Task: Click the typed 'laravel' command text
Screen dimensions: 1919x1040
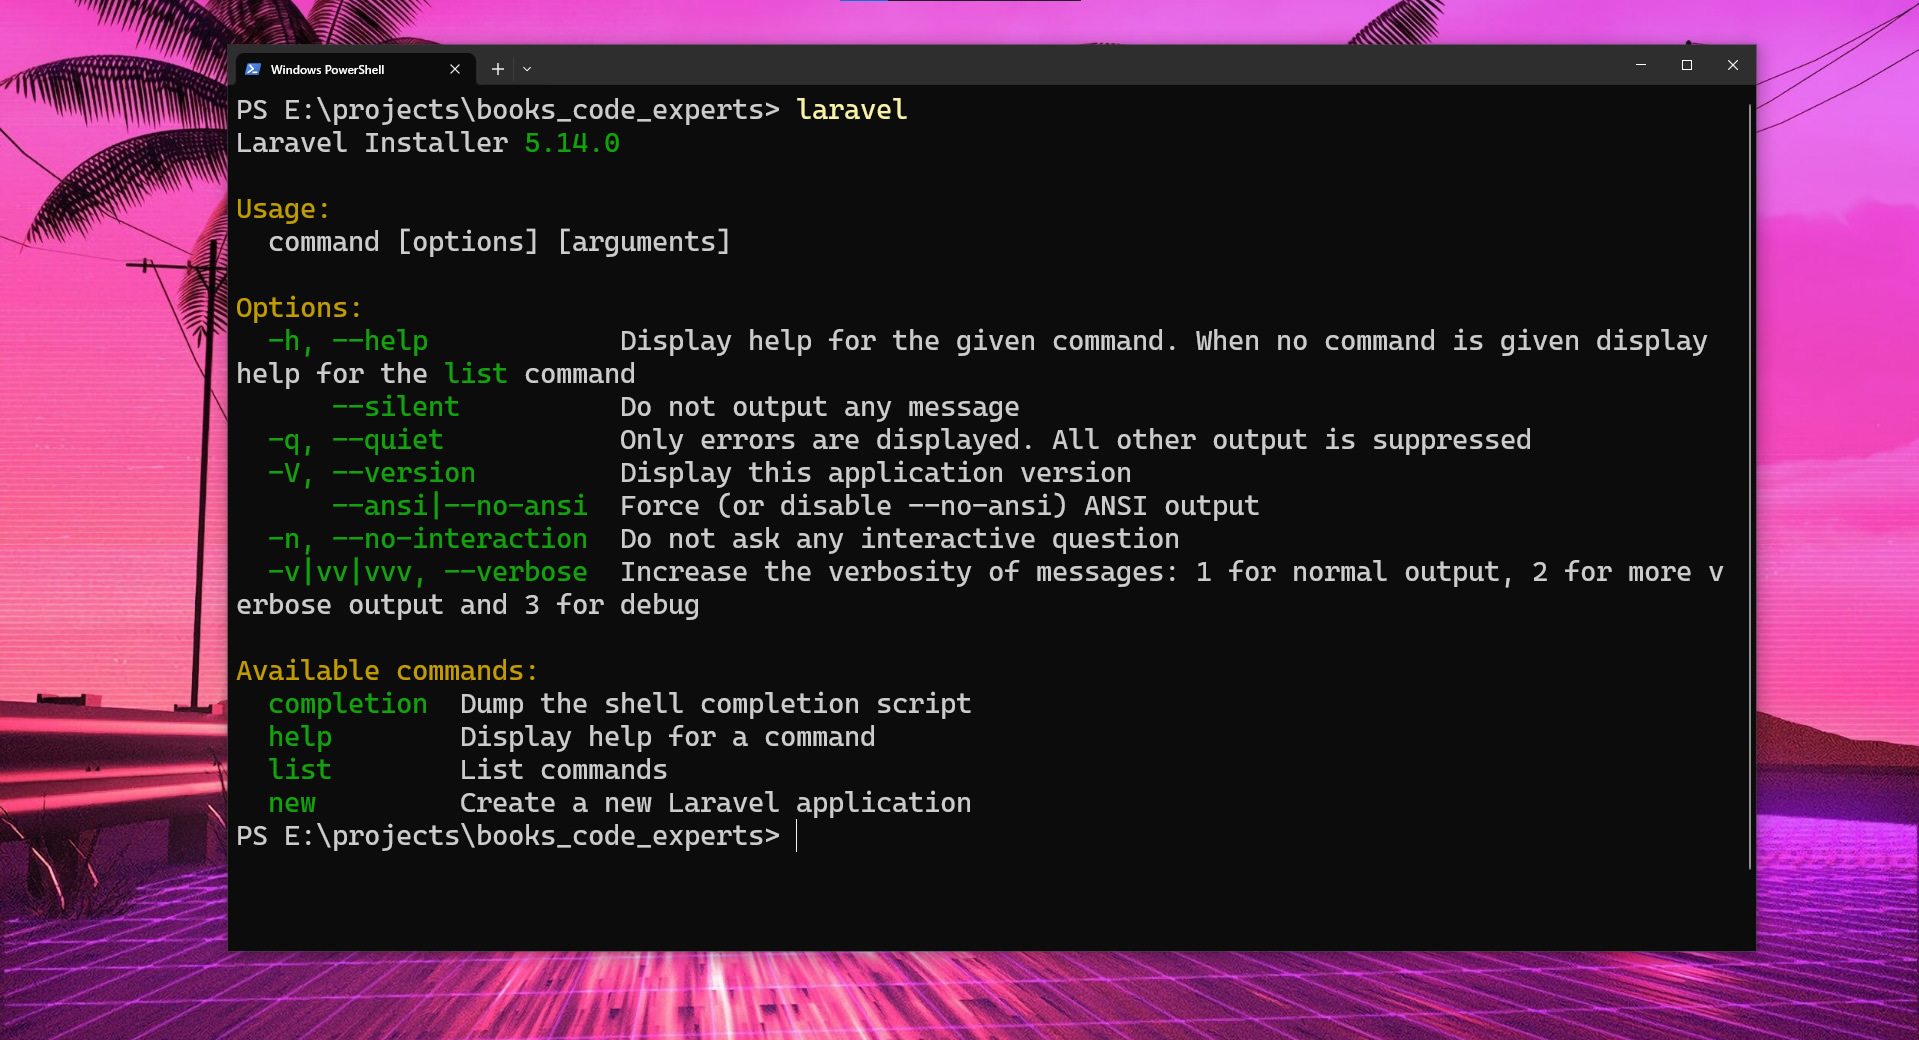Action: pyautogui.click(x=851, y=110)
